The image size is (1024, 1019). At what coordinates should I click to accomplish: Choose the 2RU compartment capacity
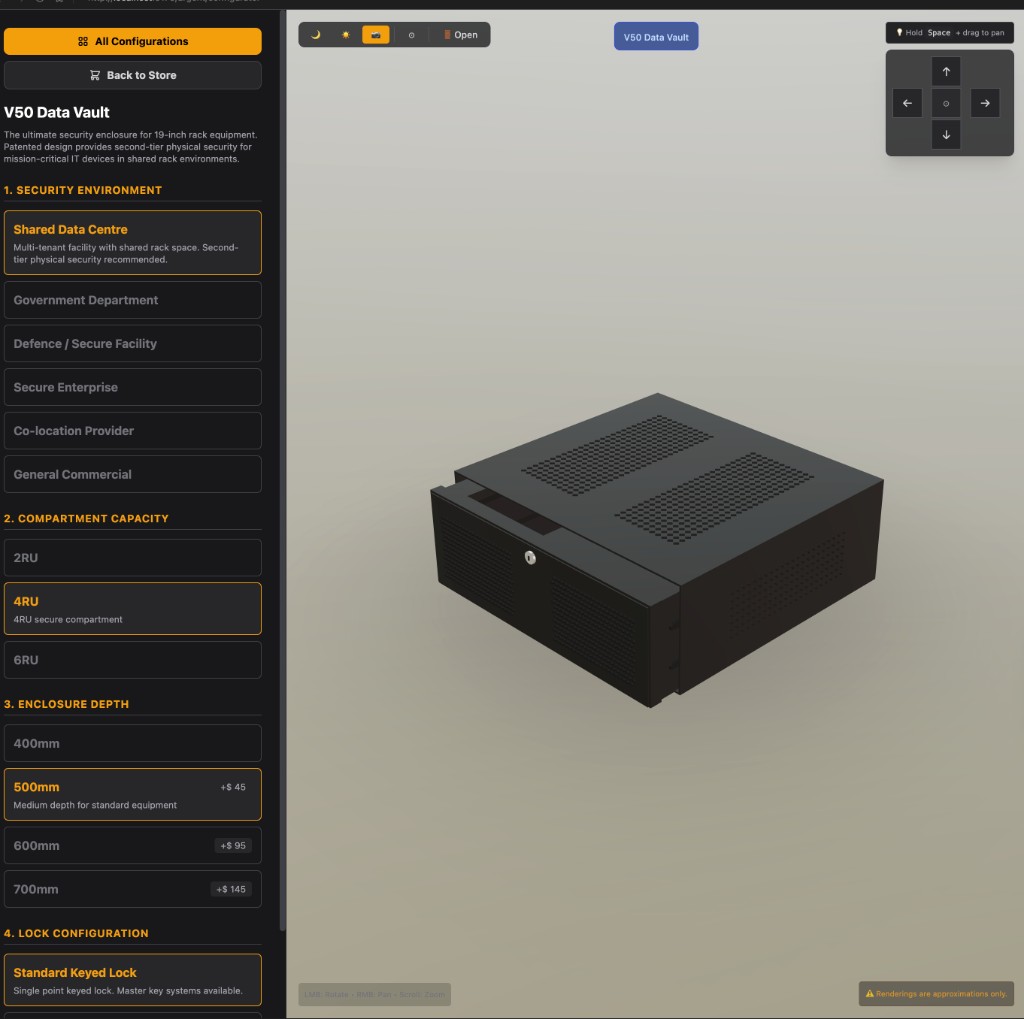[133, 558]
